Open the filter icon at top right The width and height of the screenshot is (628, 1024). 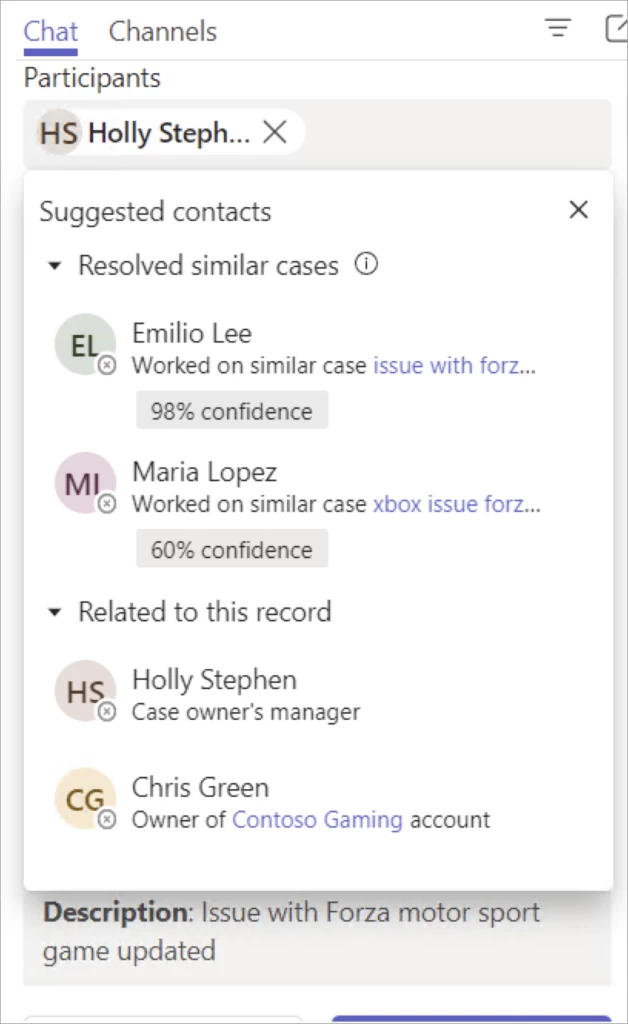pos(558,28)
